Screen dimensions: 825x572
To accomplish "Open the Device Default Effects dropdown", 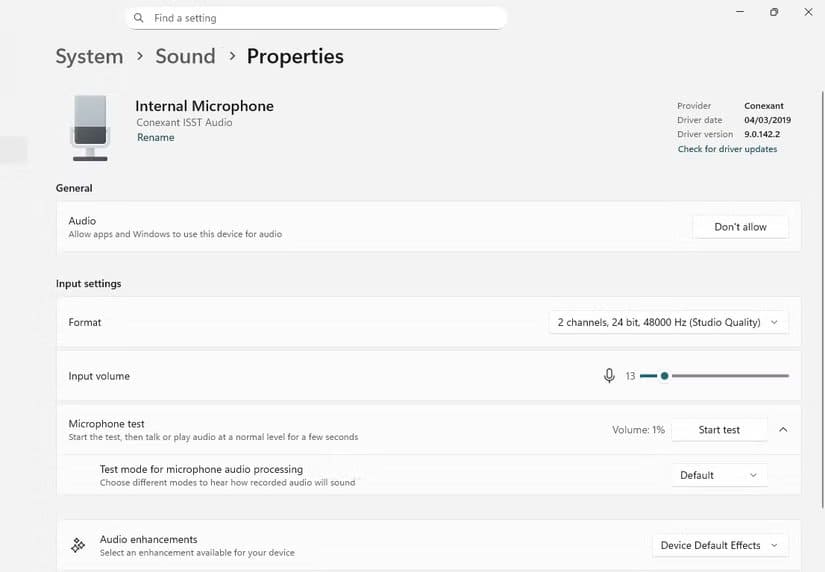I will click(719, 545).
